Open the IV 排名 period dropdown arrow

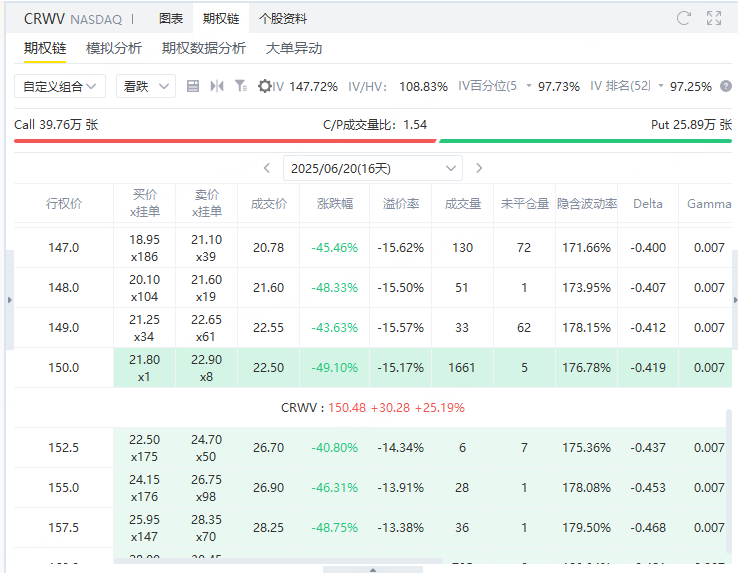pos(661,86)
